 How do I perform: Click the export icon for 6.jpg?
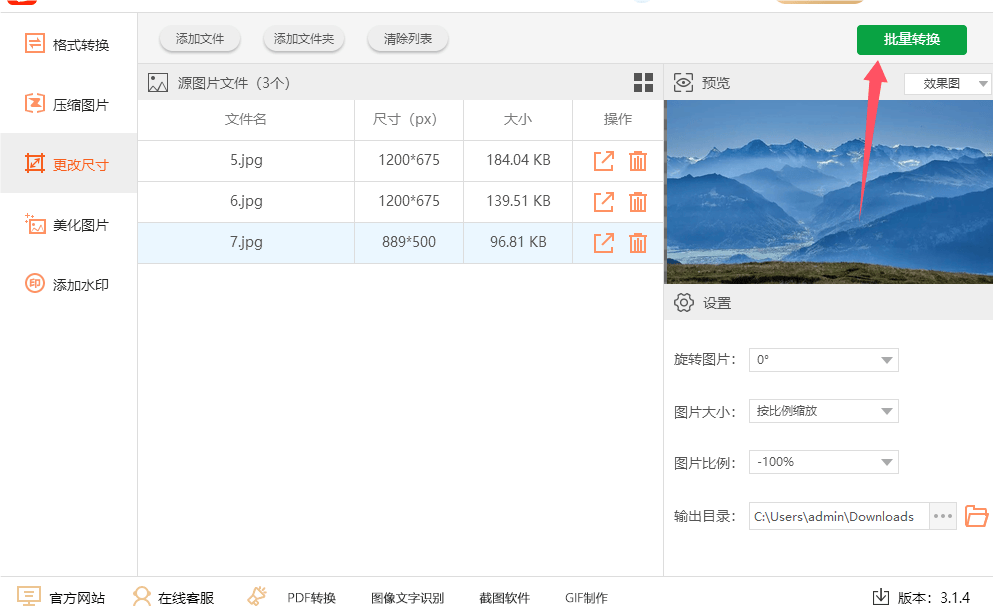[x=604, y=201]
